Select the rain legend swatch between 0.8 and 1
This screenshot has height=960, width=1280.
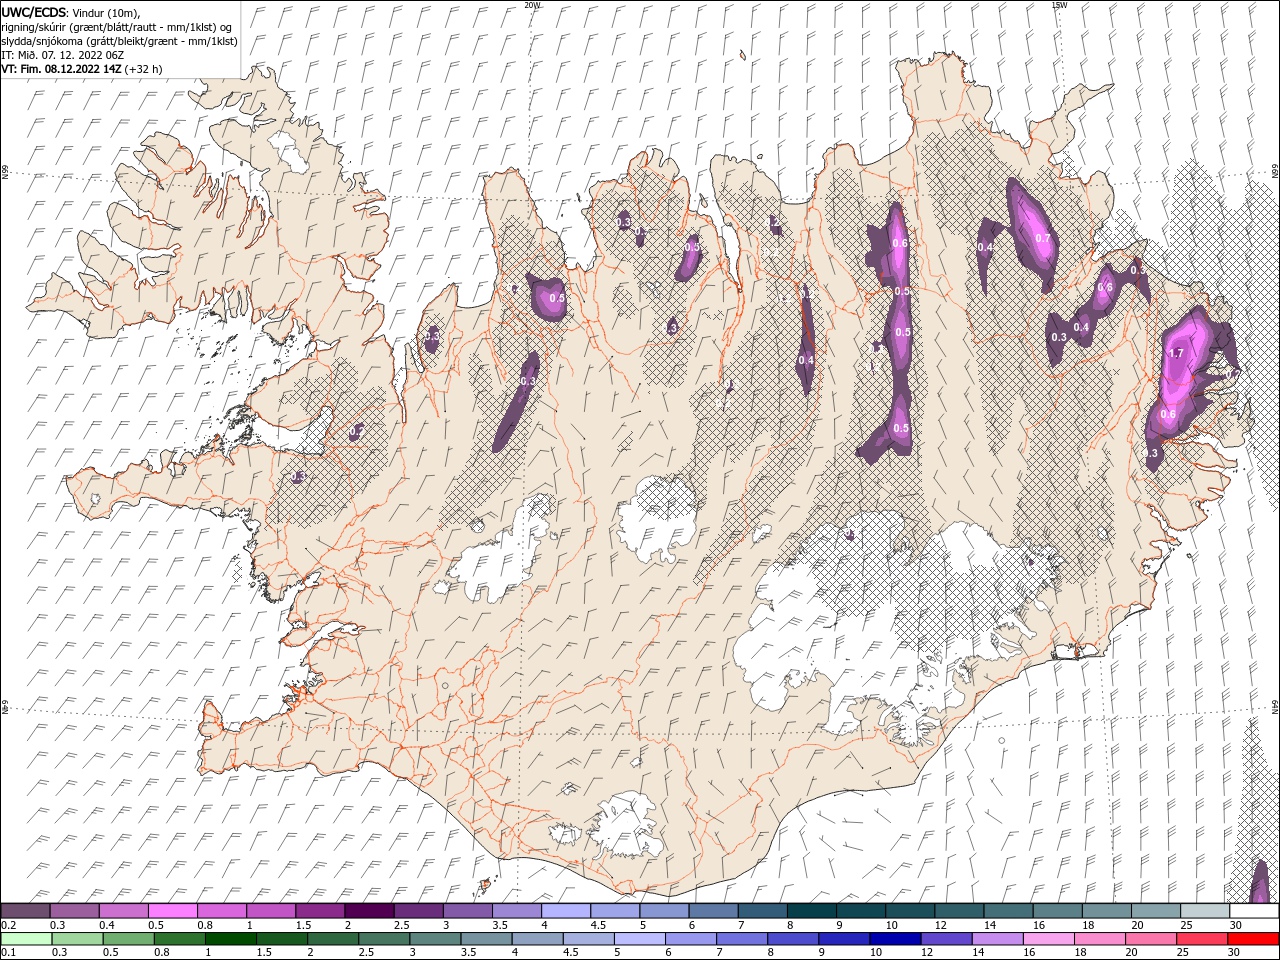coord(180,939)
